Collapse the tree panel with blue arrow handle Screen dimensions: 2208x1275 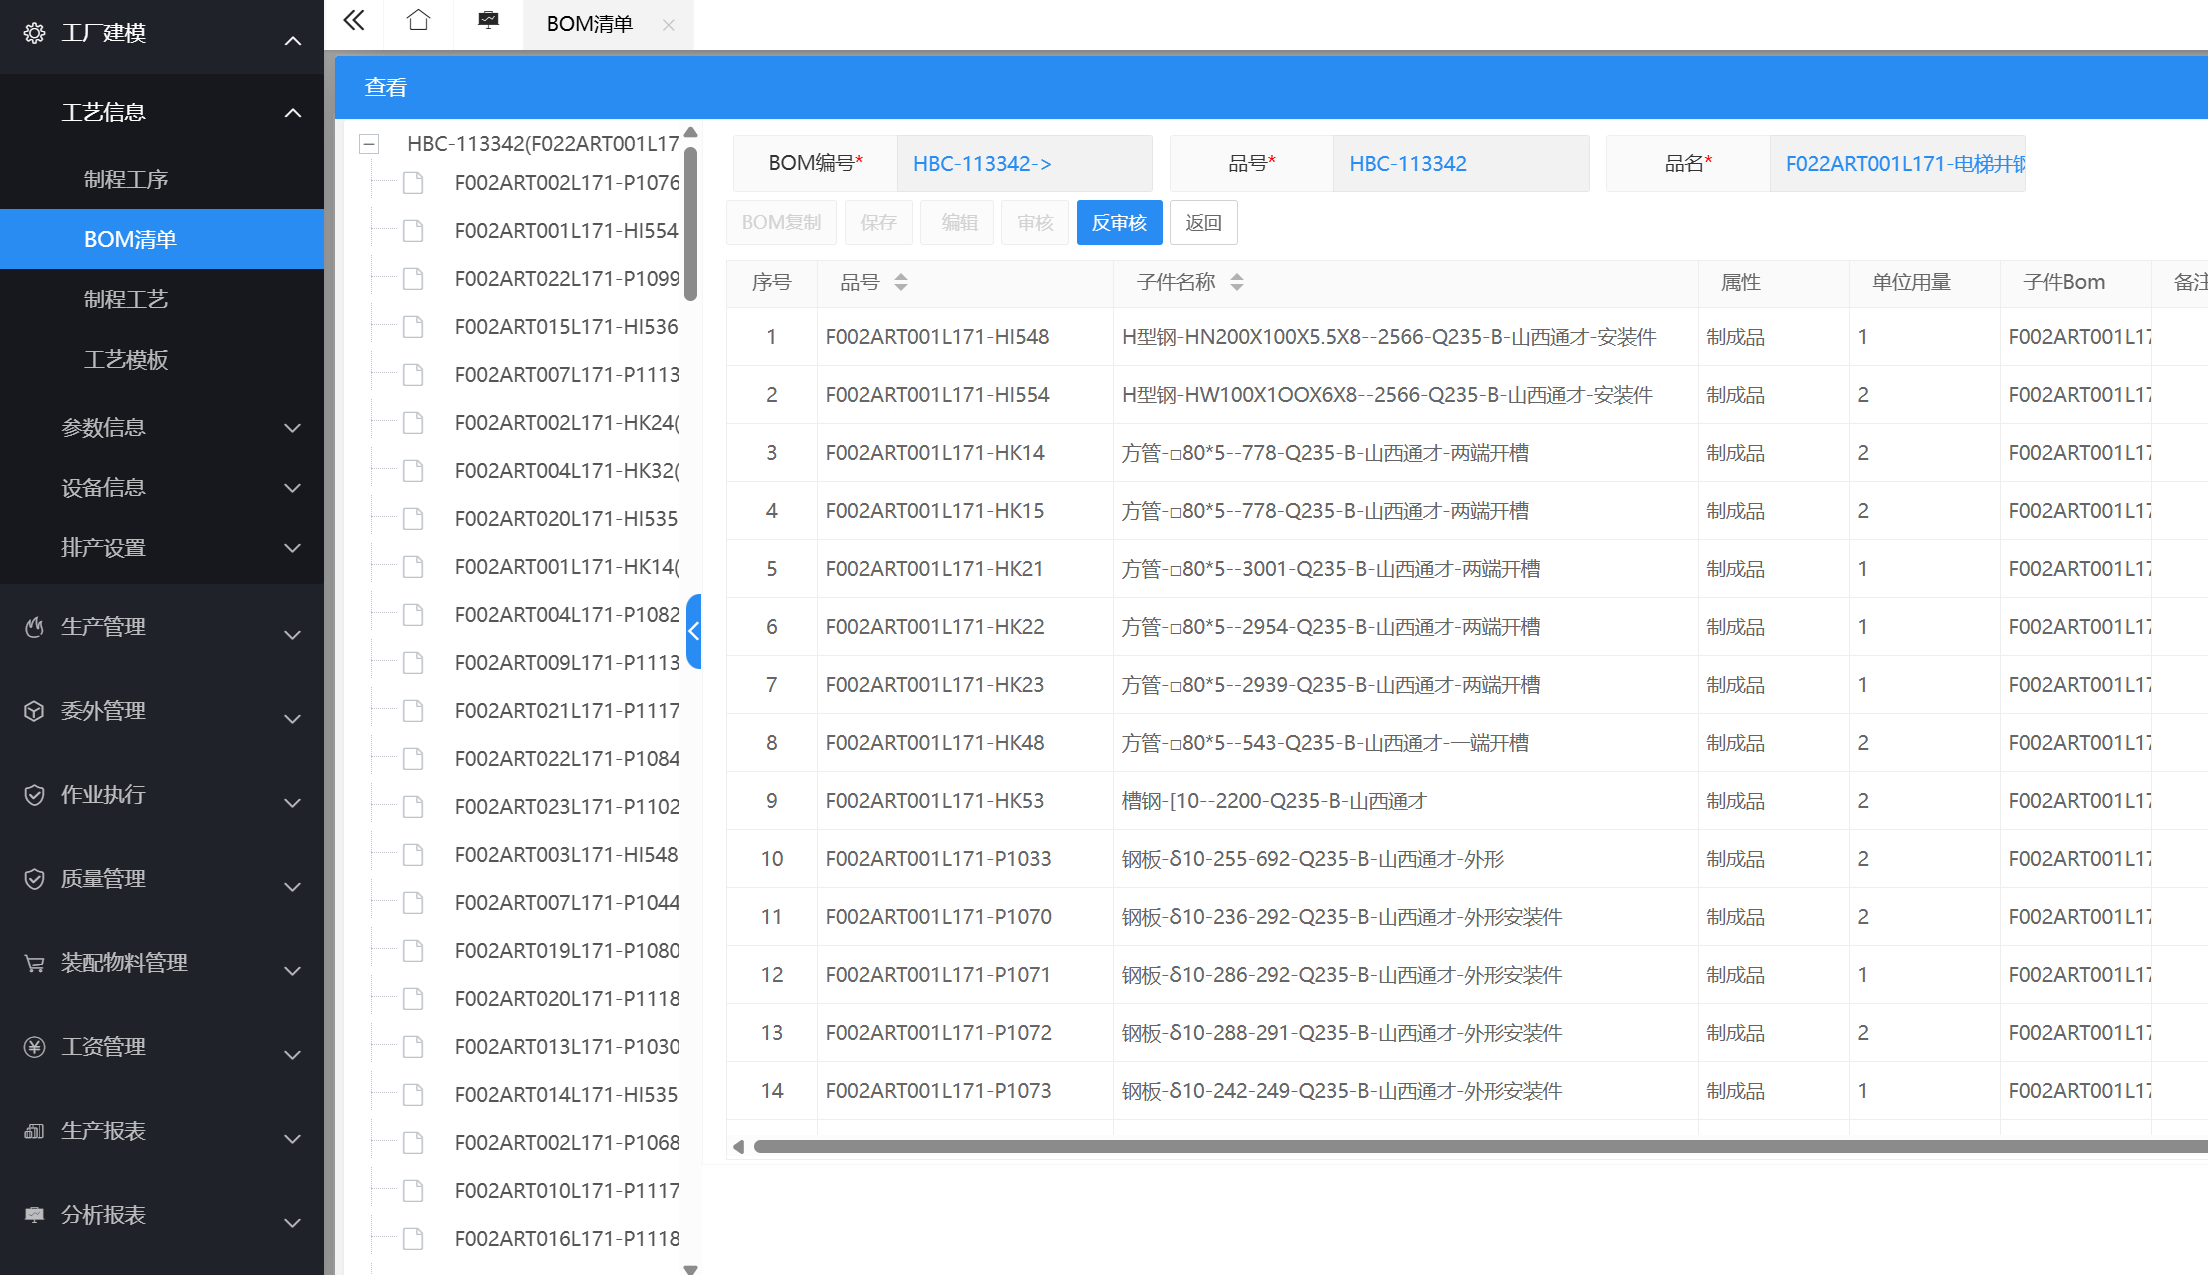tap(693, 631)
